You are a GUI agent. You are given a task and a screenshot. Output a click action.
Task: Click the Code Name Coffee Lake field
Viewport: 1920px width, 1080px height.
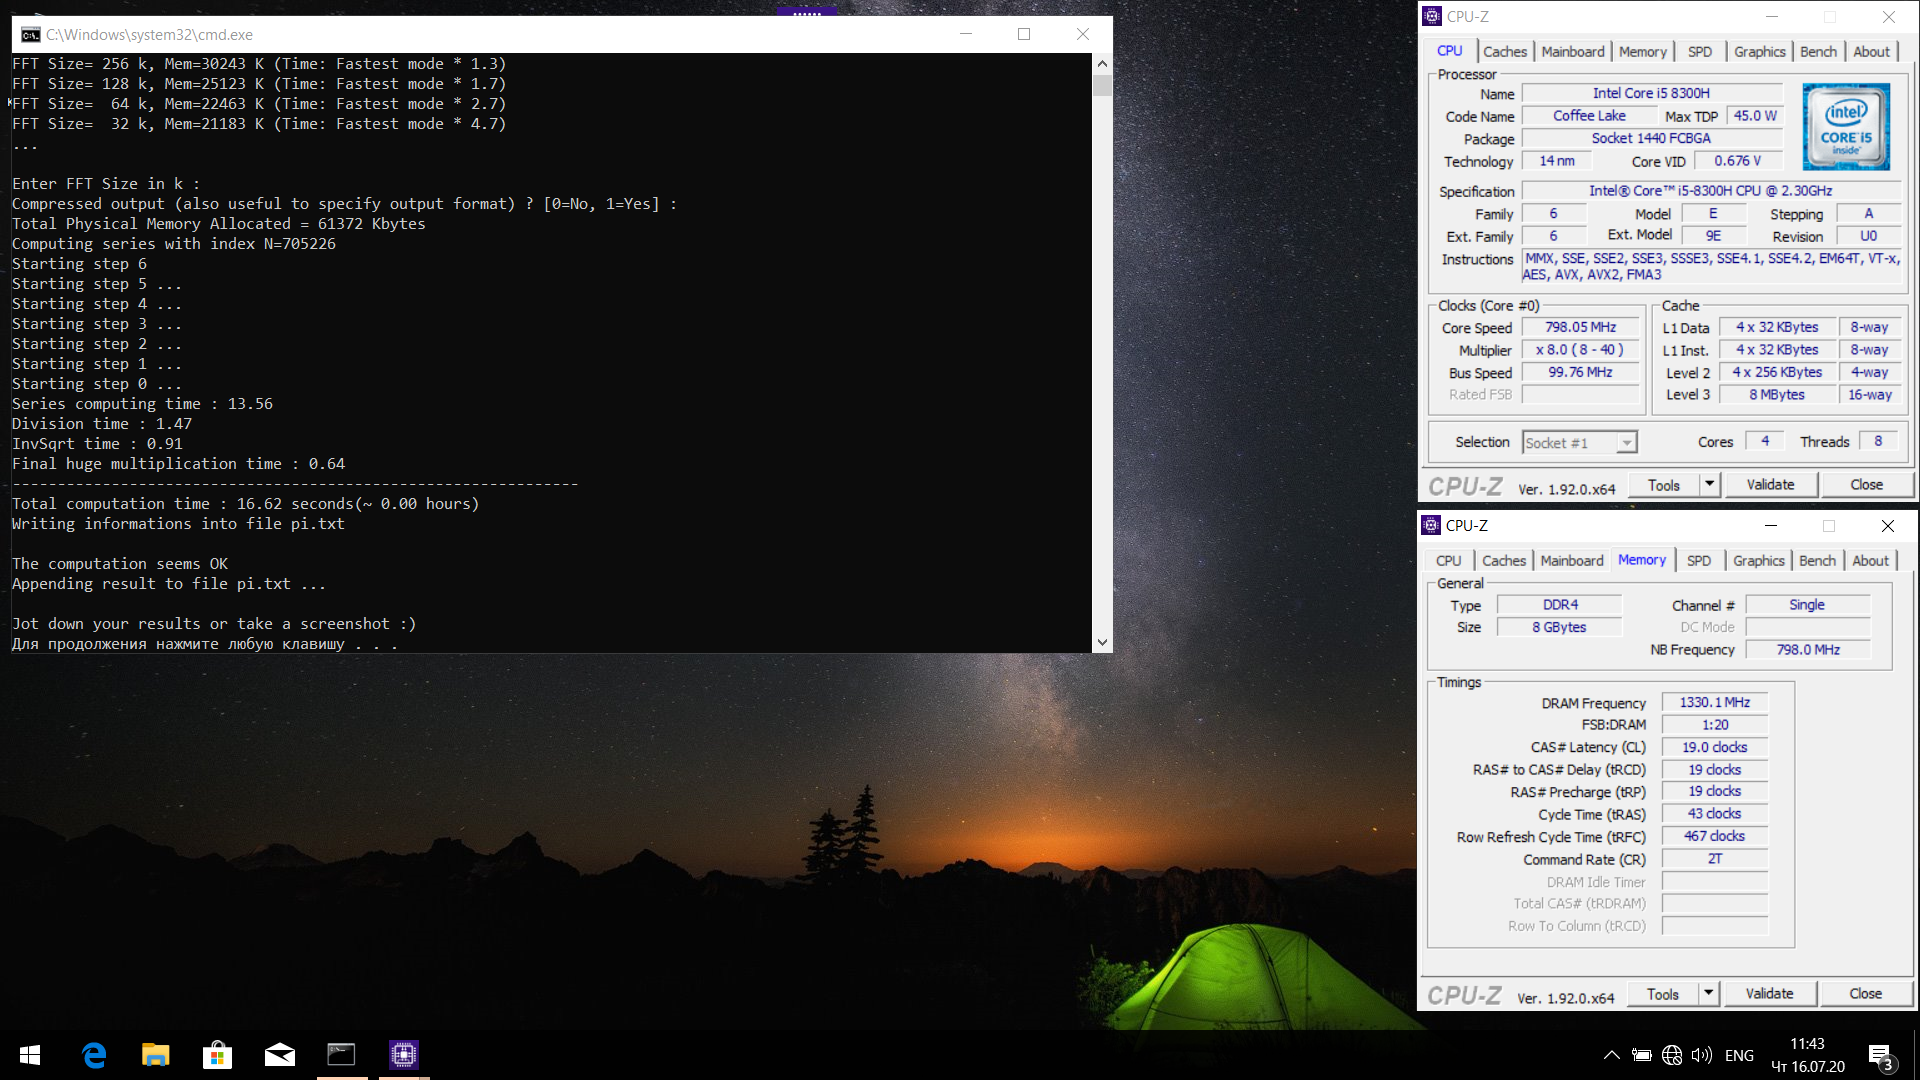click(x=1589, y=116)
